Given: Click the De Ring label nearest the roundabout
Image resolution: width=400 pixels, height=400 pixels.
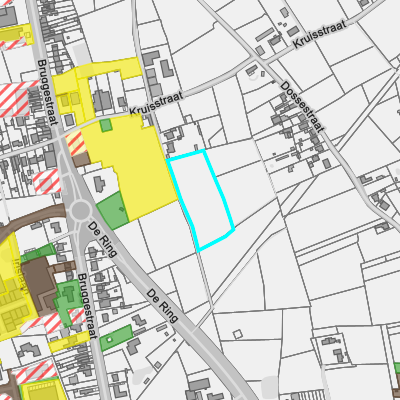Looking at the screenshot, I should 102,240.
